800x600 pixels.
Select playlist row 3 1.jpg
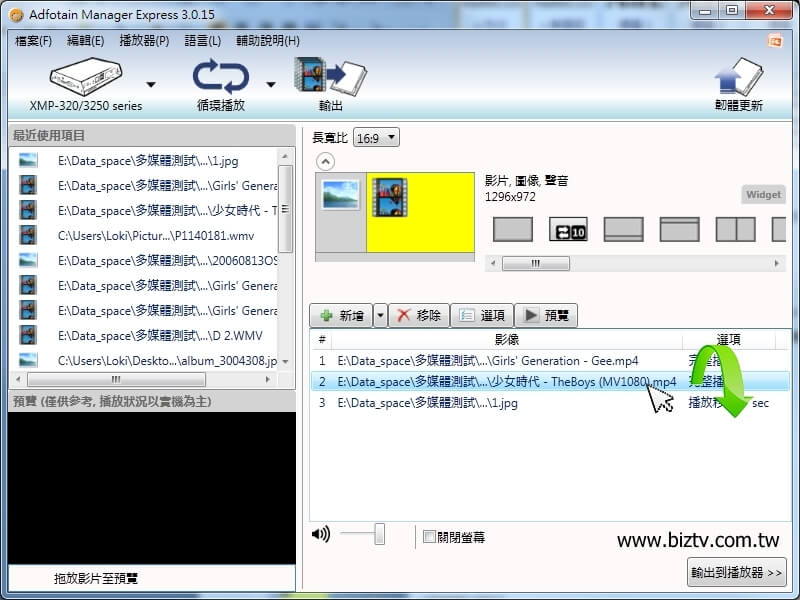pos(550,403)
